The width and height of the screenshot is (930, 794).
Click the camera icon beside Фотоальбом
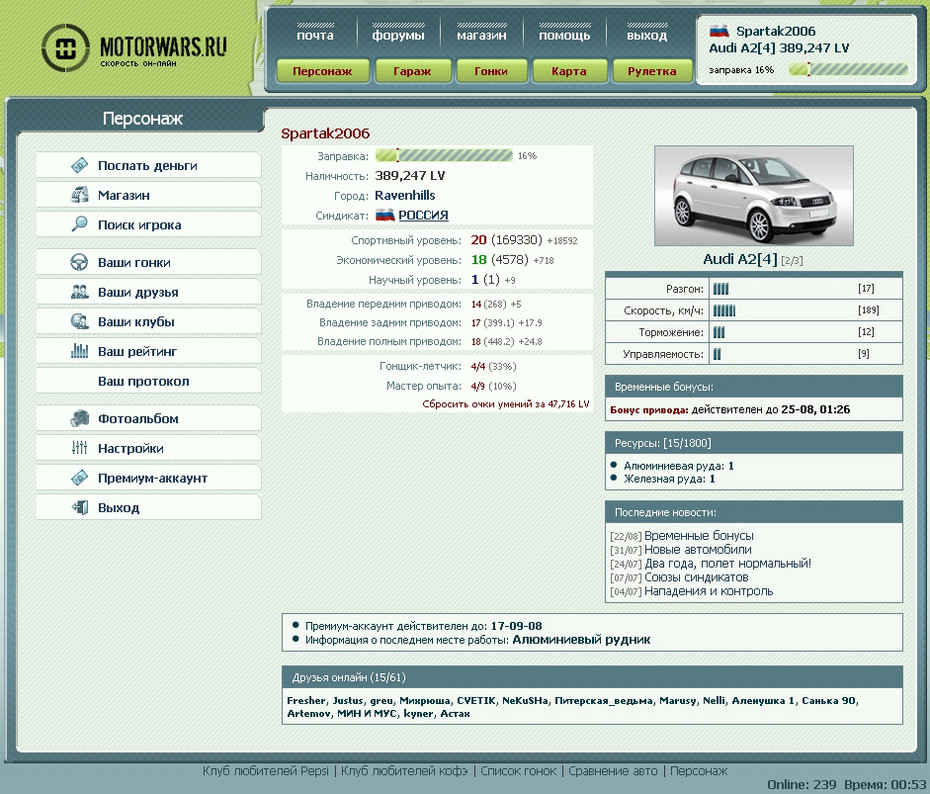(79, 419)
